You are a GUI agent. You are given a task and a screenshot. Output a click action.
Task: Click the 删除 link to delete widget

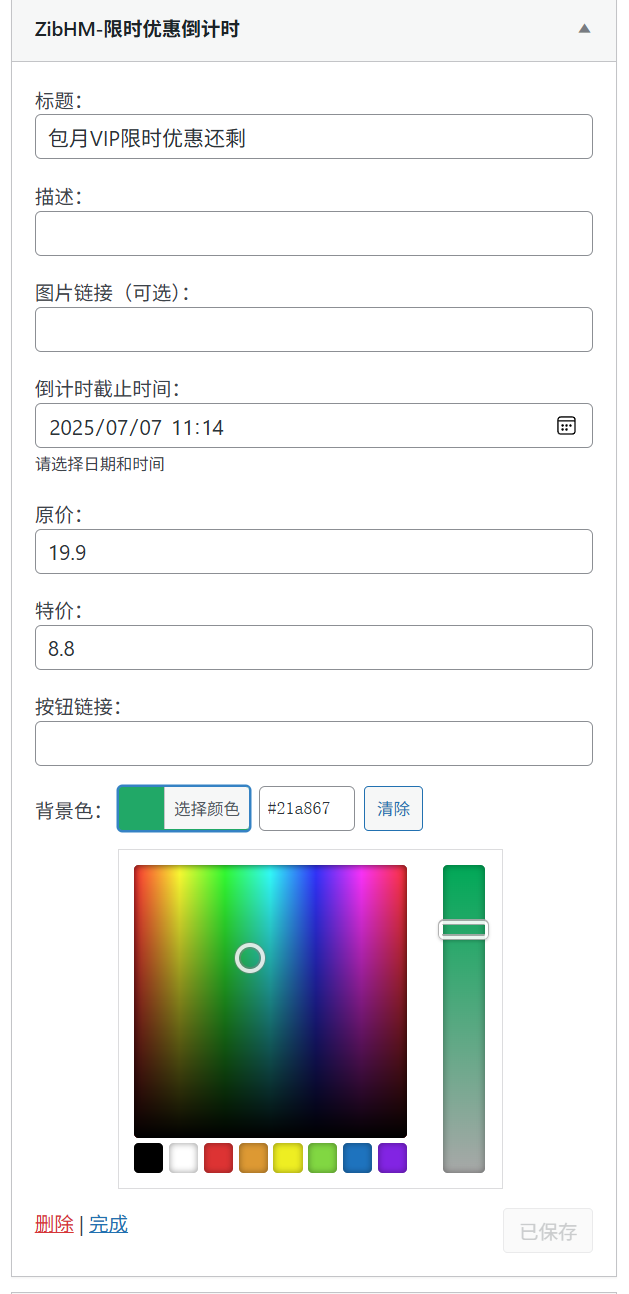(53, 1222)
